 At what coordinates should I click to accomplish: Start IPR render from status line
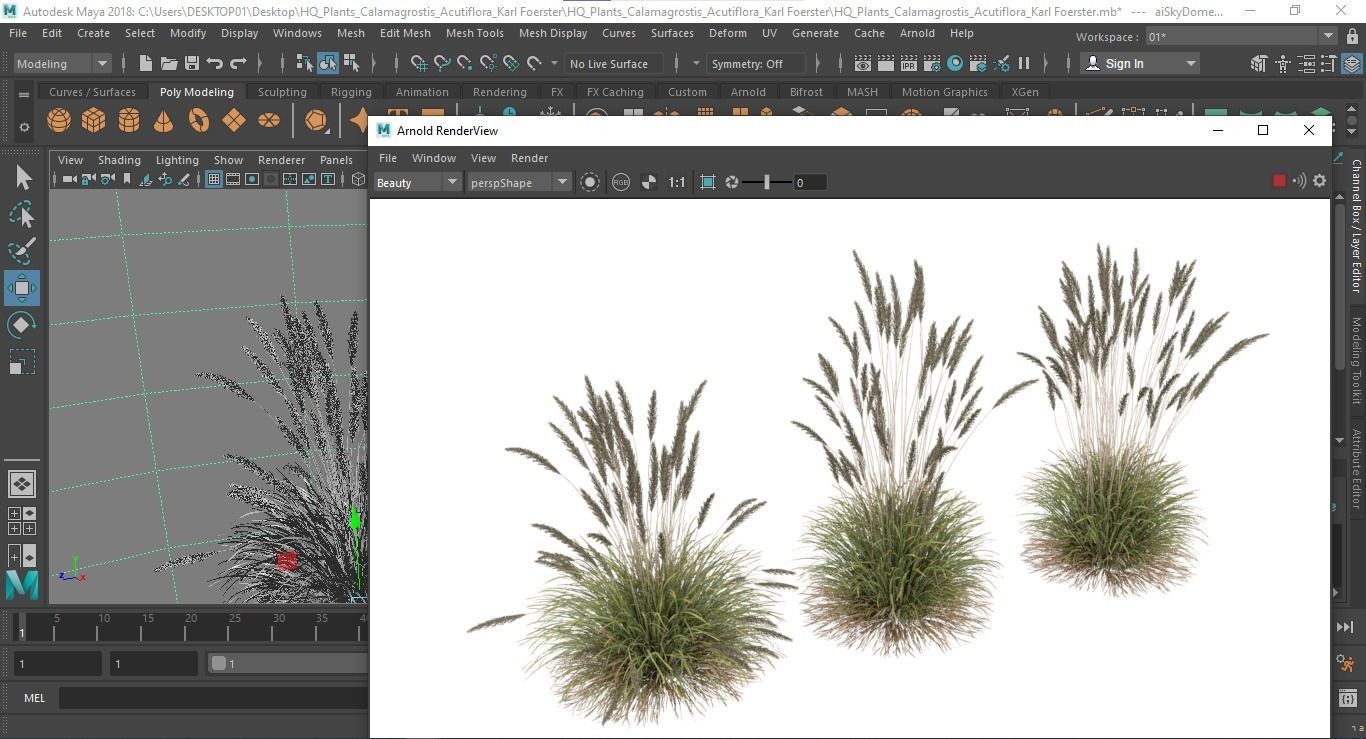909,63
